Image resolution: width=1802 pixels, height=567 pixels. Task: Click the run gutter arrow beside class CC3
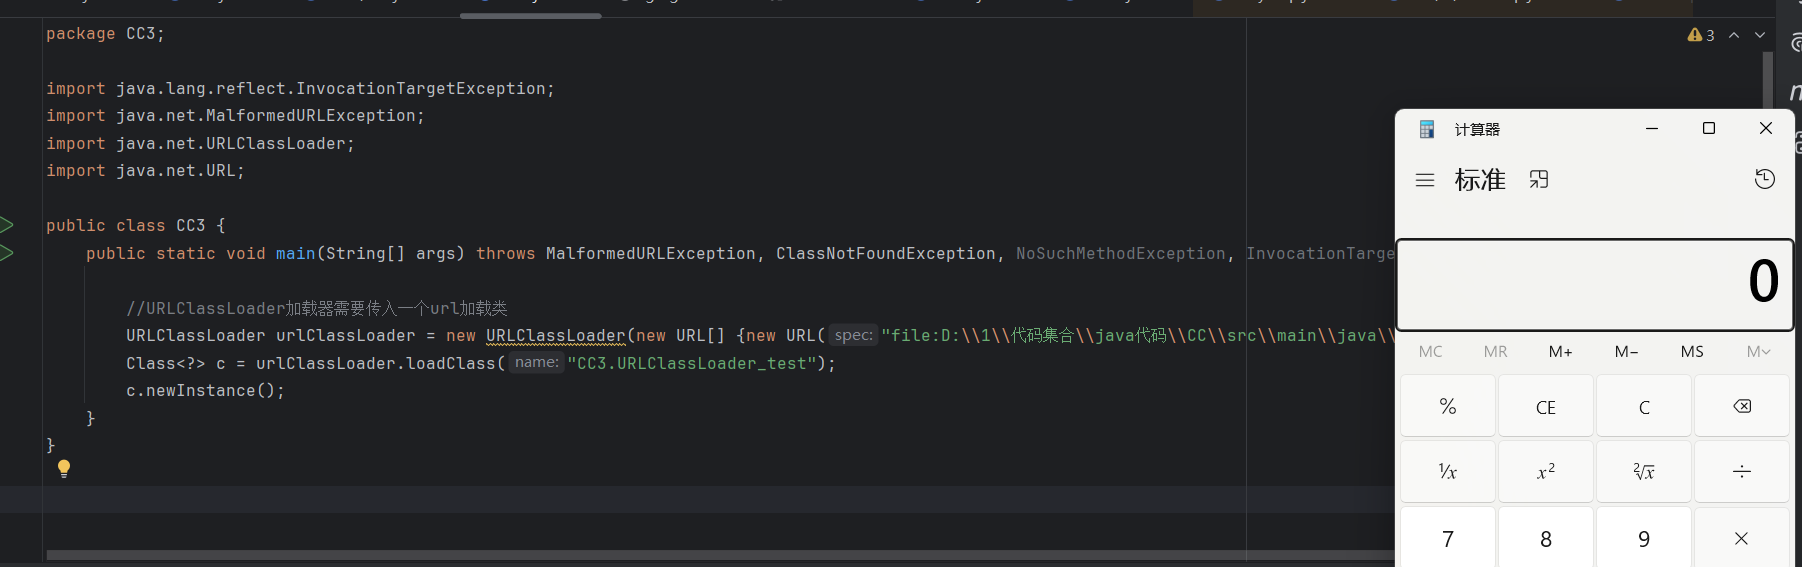pyautogui.click(x=7, y=225)
